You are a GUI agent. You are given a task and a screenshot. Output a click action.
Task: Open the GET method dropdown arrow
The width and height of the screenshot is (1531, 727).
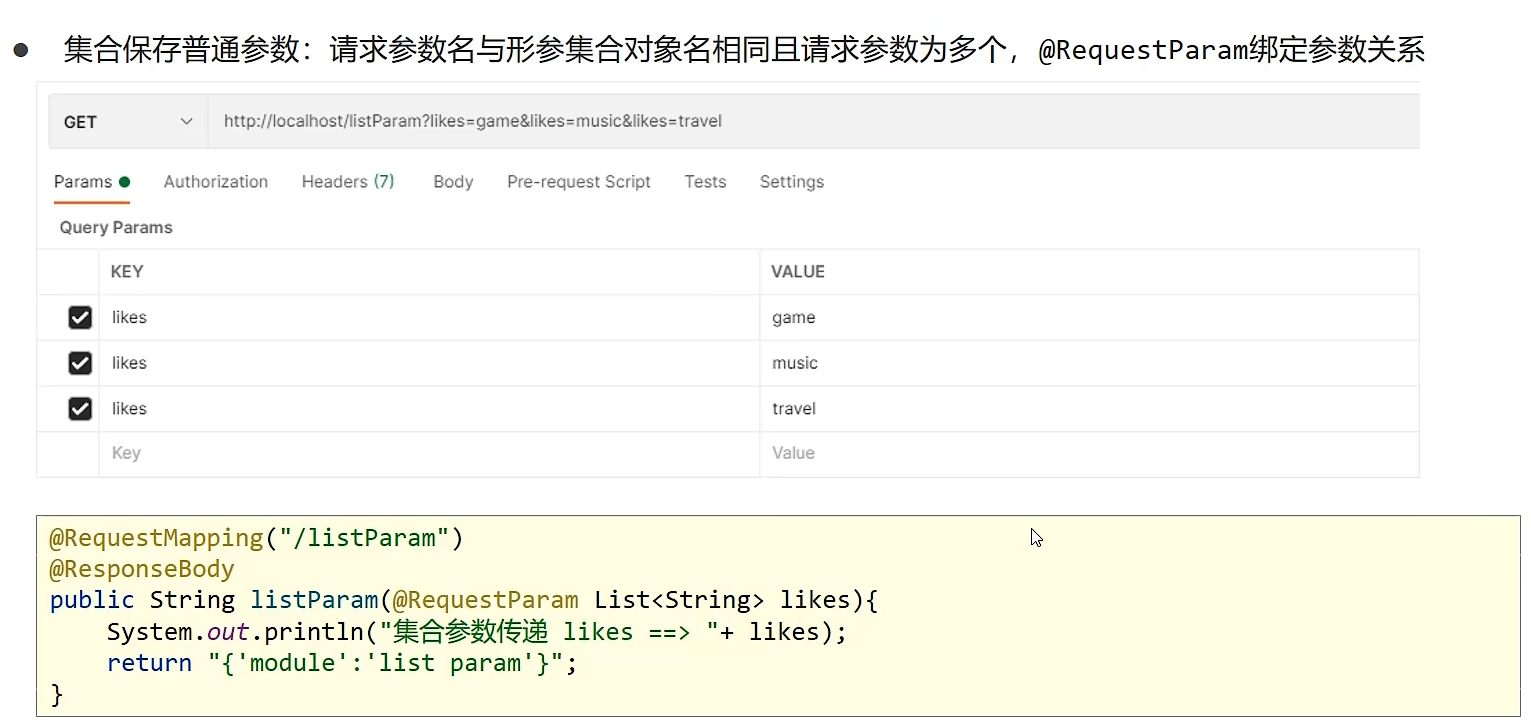click(186, 122)
